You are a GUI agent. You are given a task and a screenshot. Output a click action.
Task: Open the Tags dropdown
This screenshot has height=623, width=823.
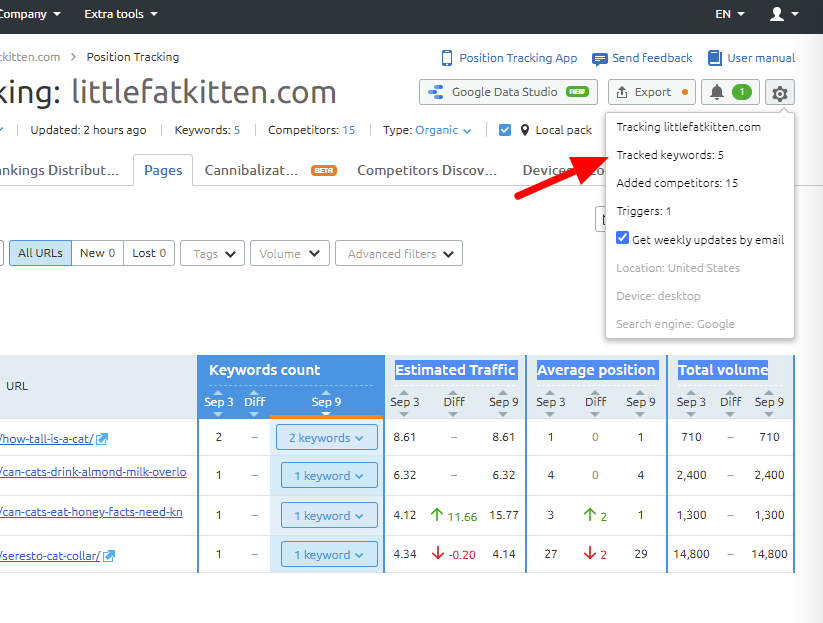click(213, 254)
